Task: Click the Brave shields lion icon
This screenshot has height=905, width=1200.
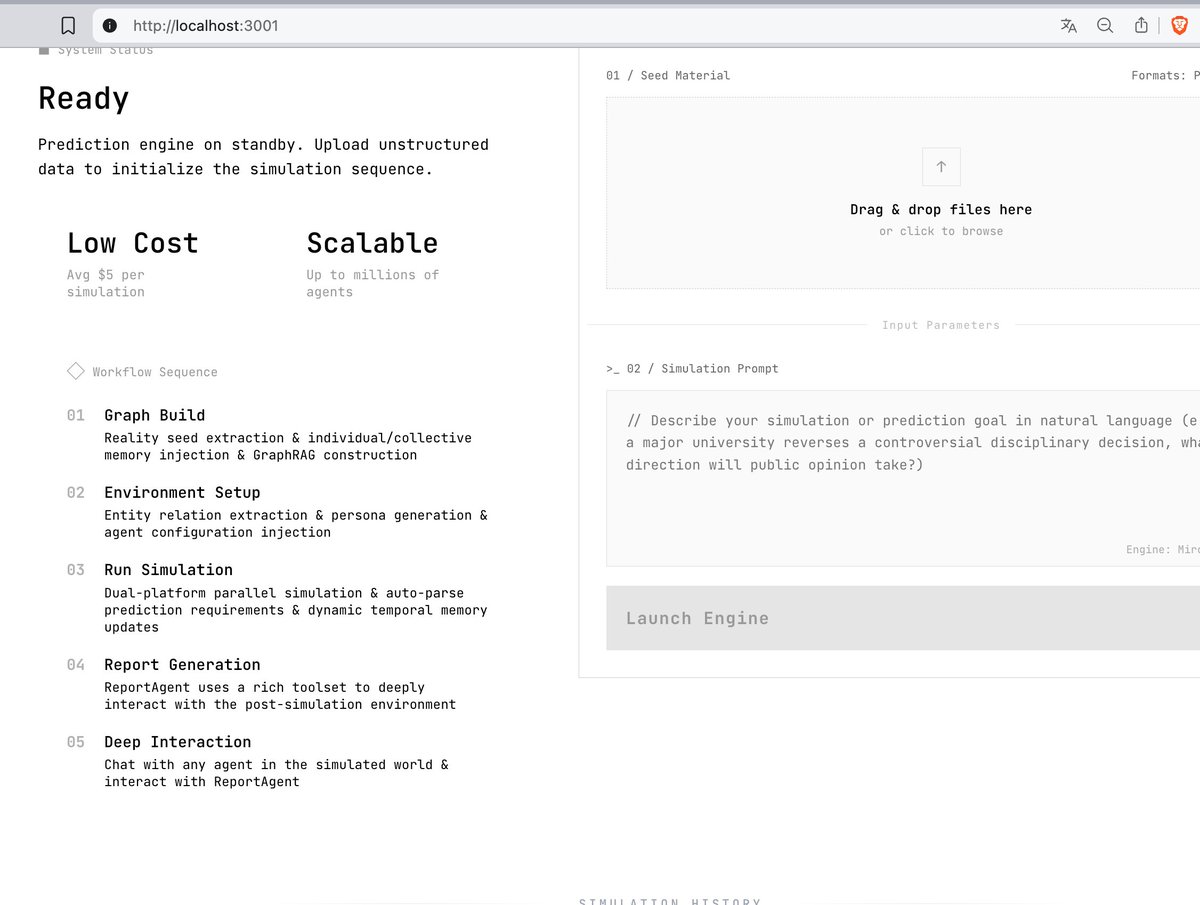Action: [1180, 26]
